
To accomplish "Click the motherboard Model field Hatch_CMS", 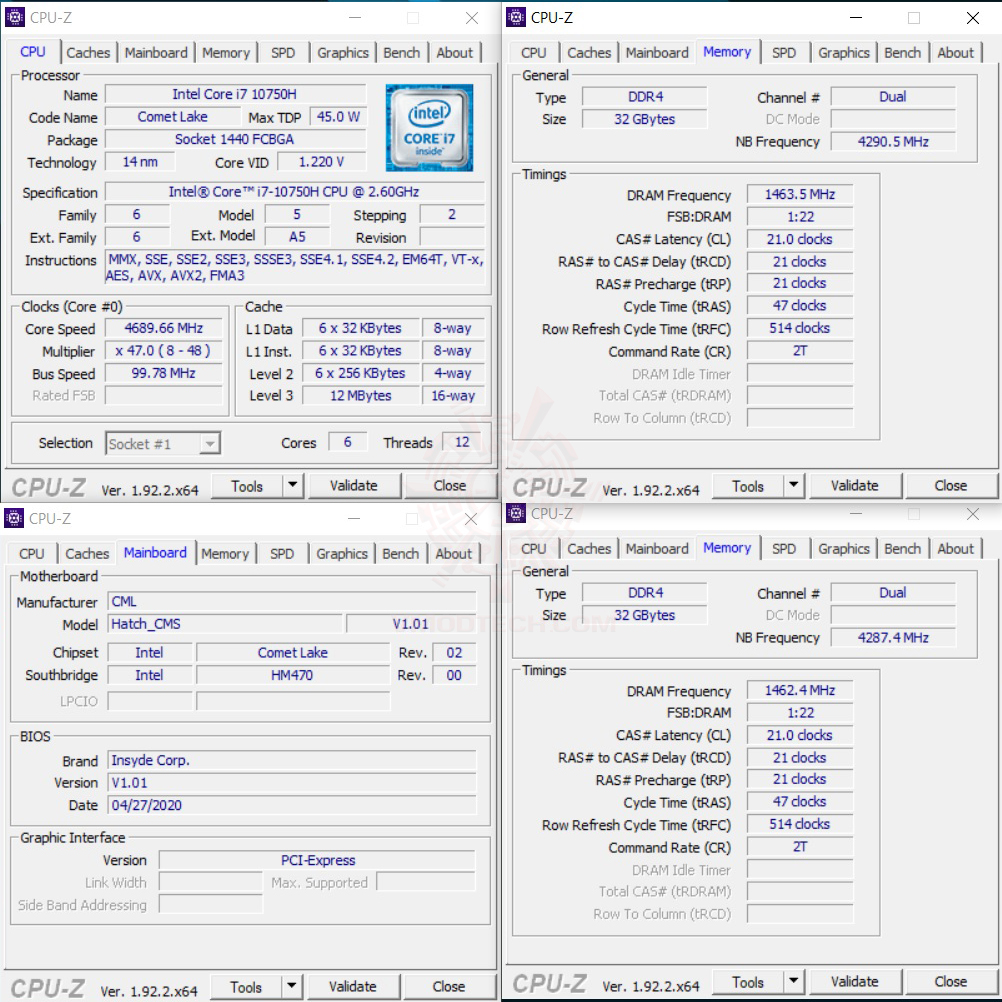I will [225, 624].
